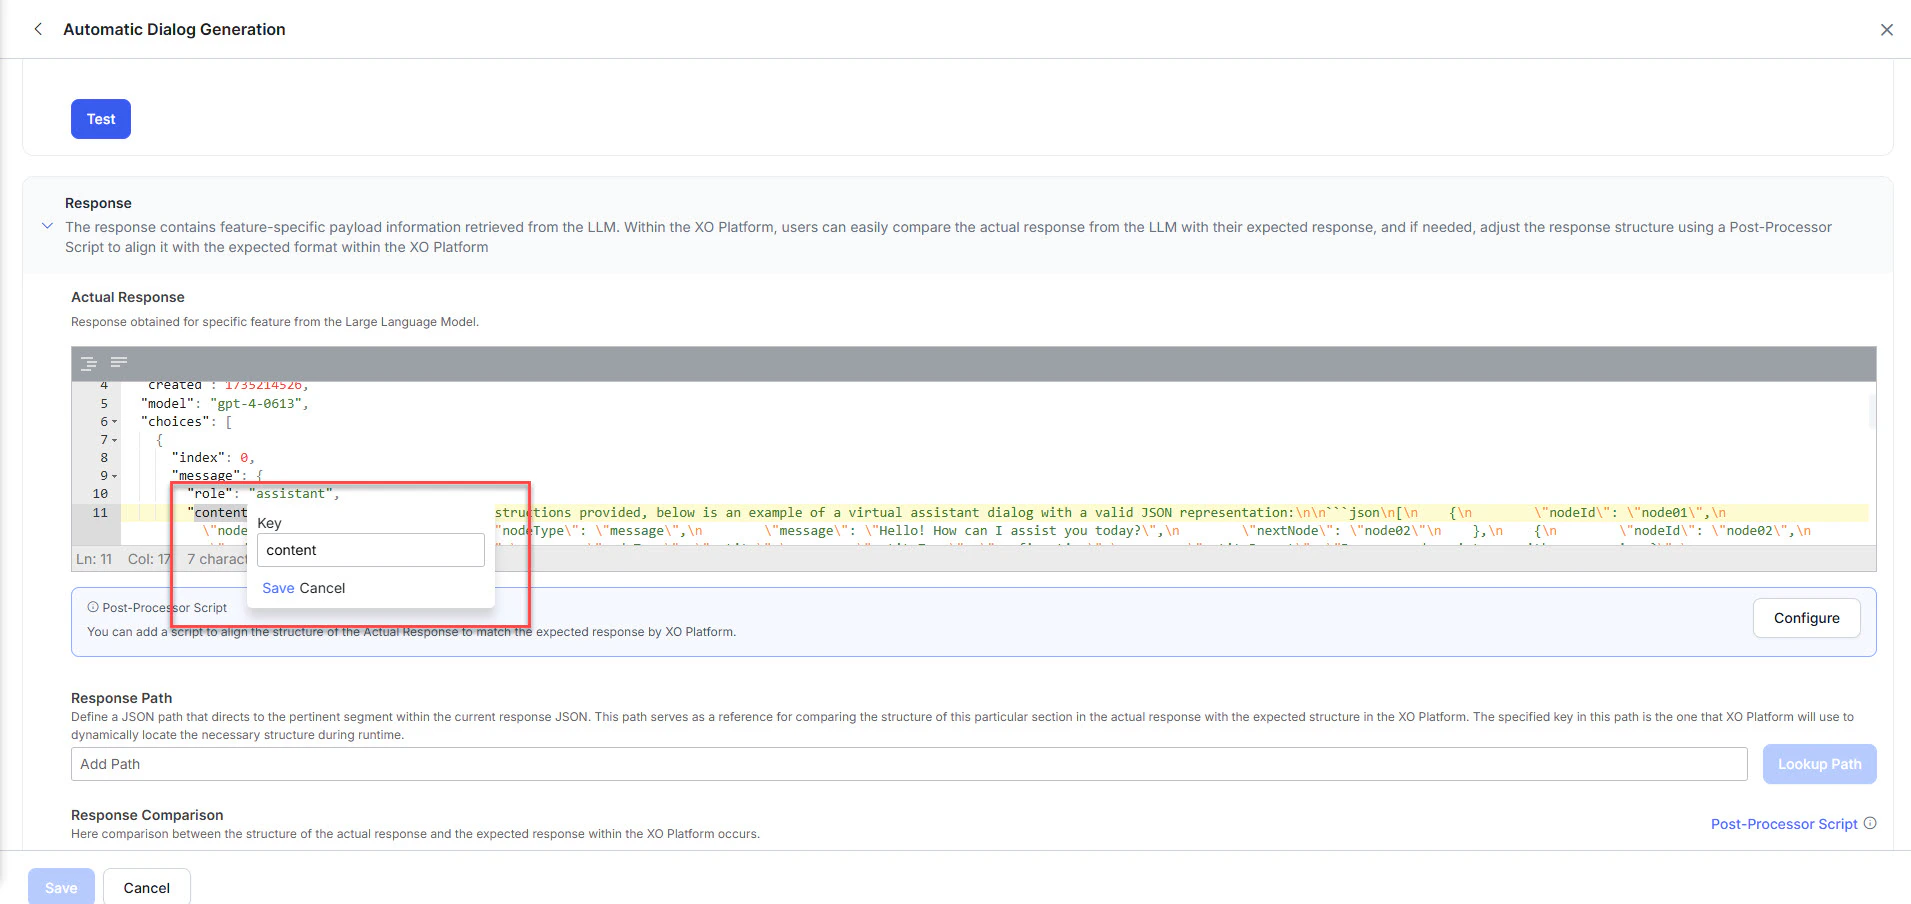Open the Configure option for Post-Processor Script
1911x904 pixels.
[x=1806, y=618]
